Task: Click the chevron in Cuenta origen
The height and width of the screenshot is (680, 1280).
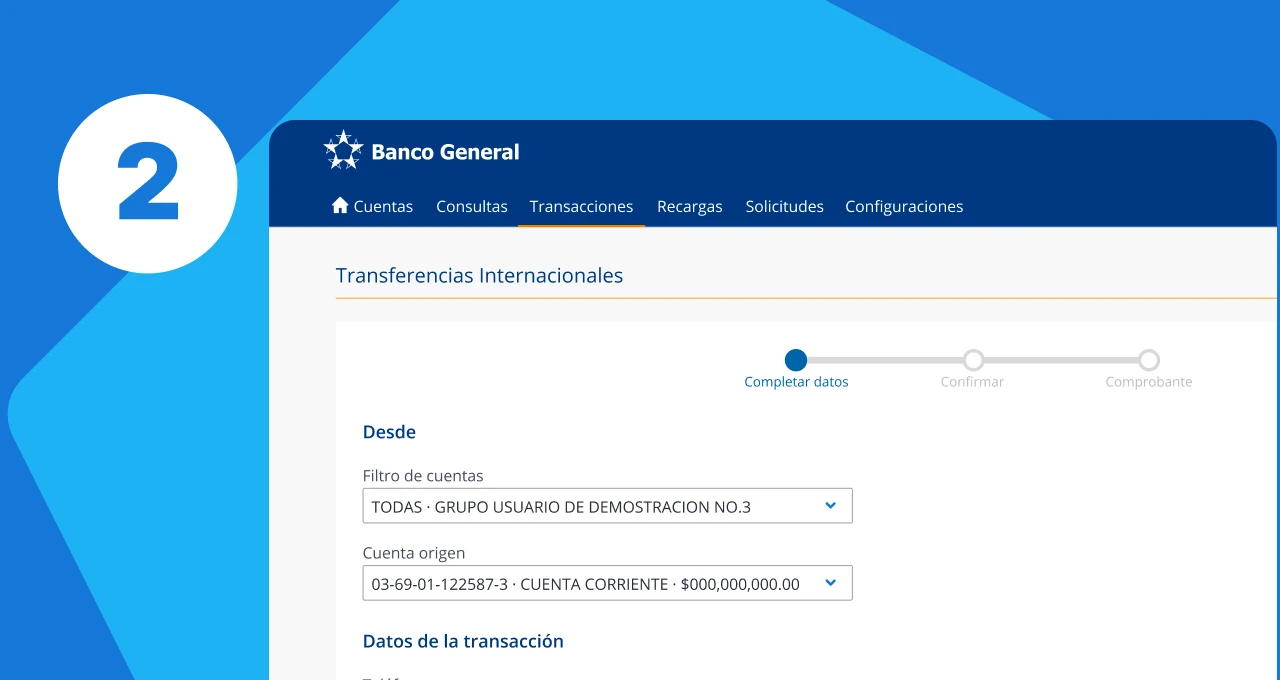Action: click(x=830, y=583)
